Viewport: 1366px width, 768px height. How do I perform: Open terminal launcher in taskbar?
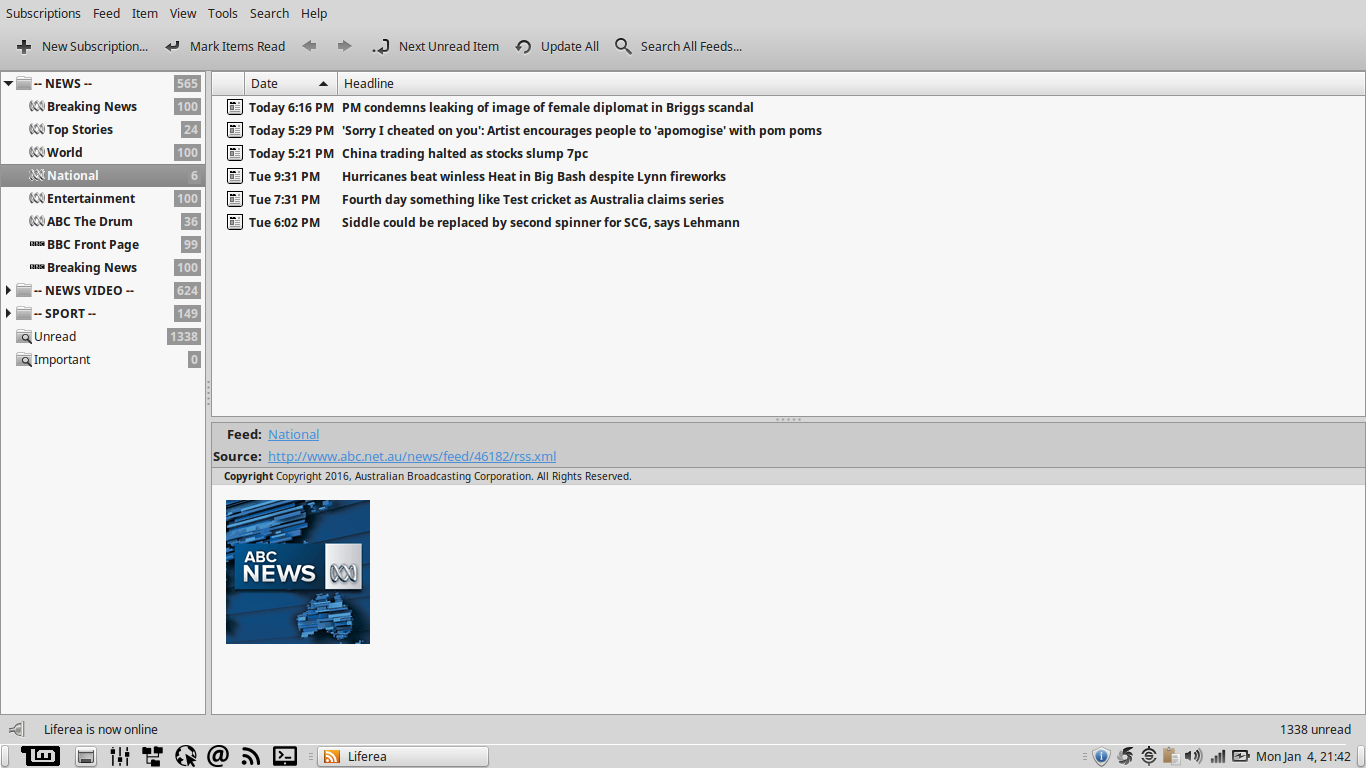pyautogui.click(x=285, y=756)
